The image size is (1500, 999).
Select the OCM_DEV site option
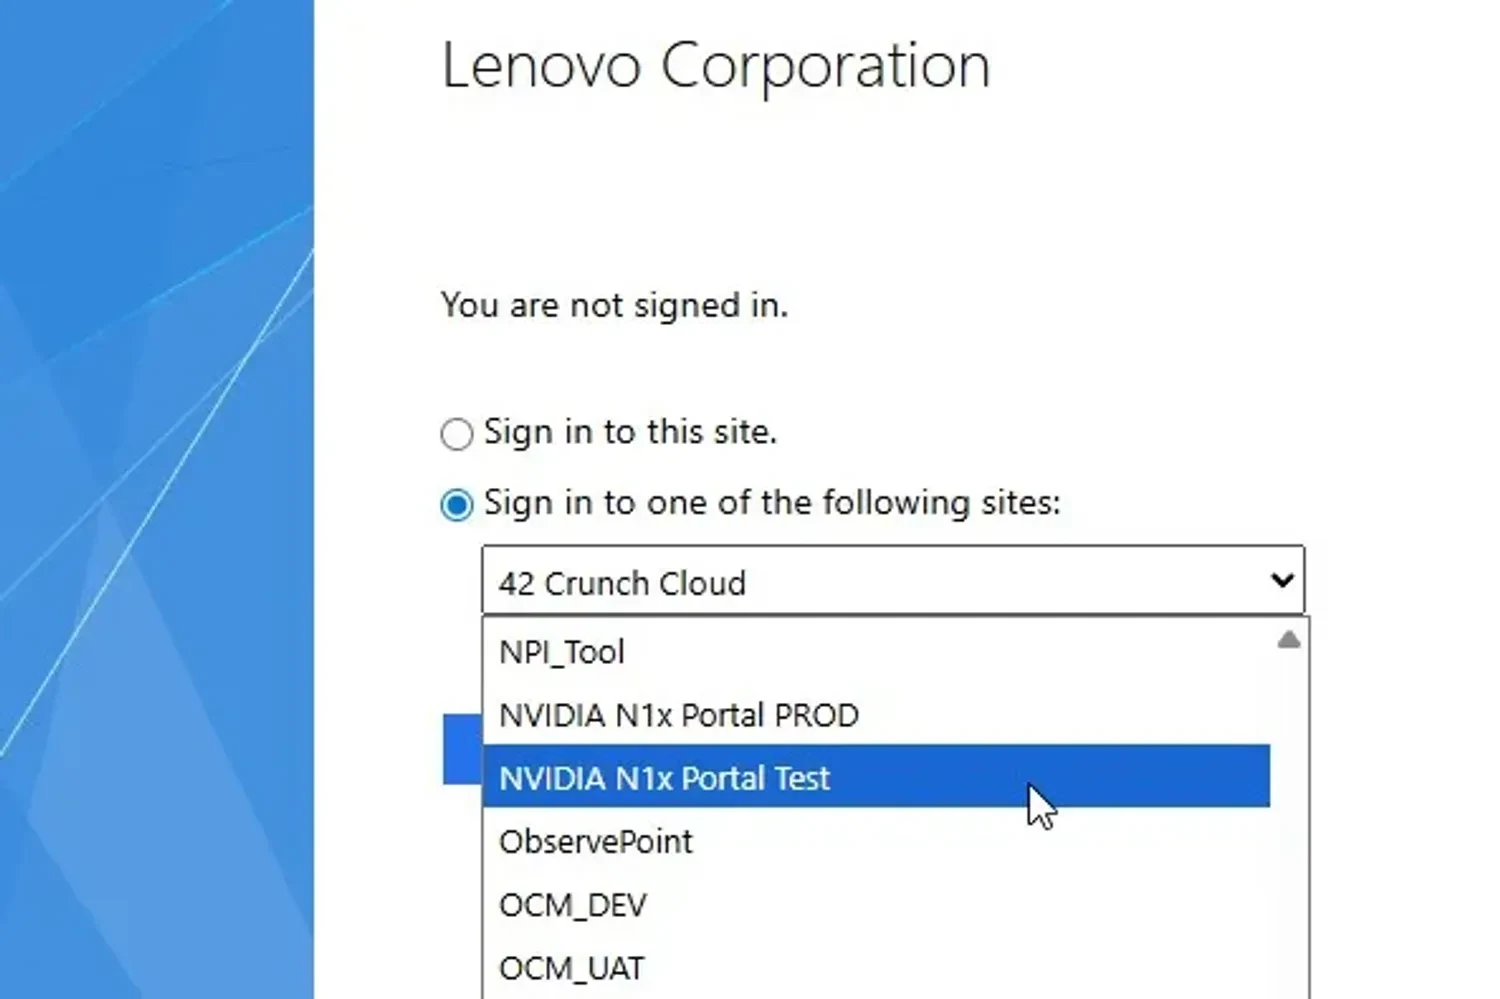[573, 905]
